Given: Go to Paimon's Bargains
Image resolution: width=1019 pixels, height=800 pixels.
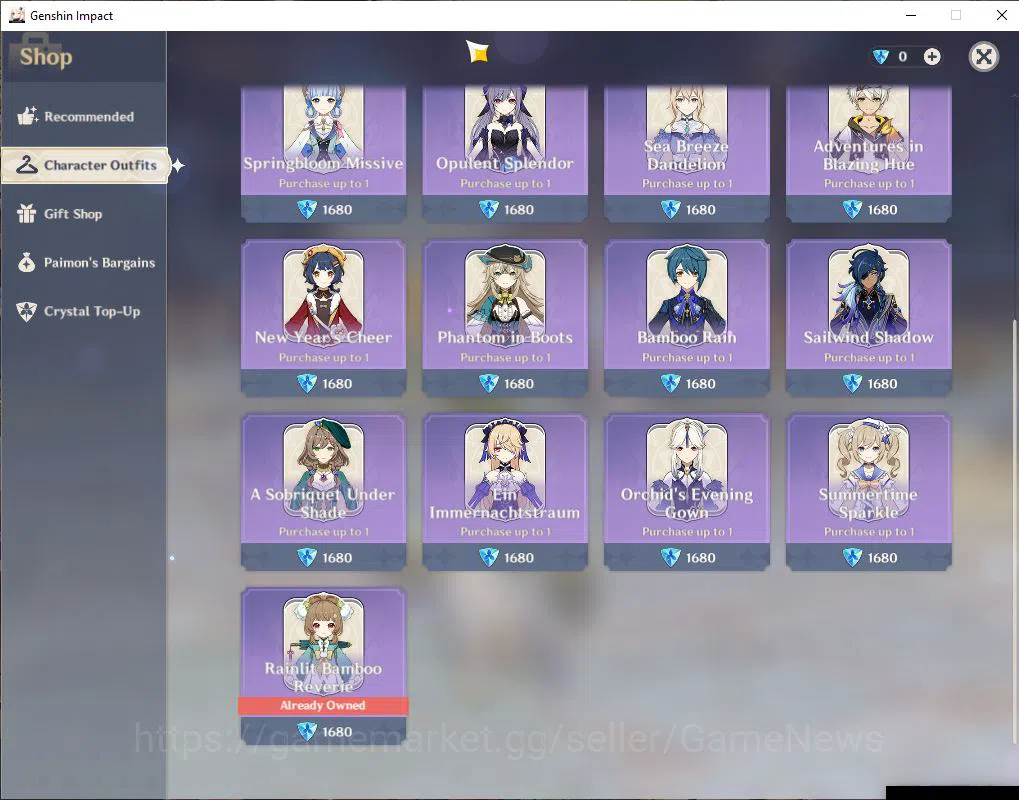Looking at the screenshot, I should pyautogui.click(x=83, y=263).
